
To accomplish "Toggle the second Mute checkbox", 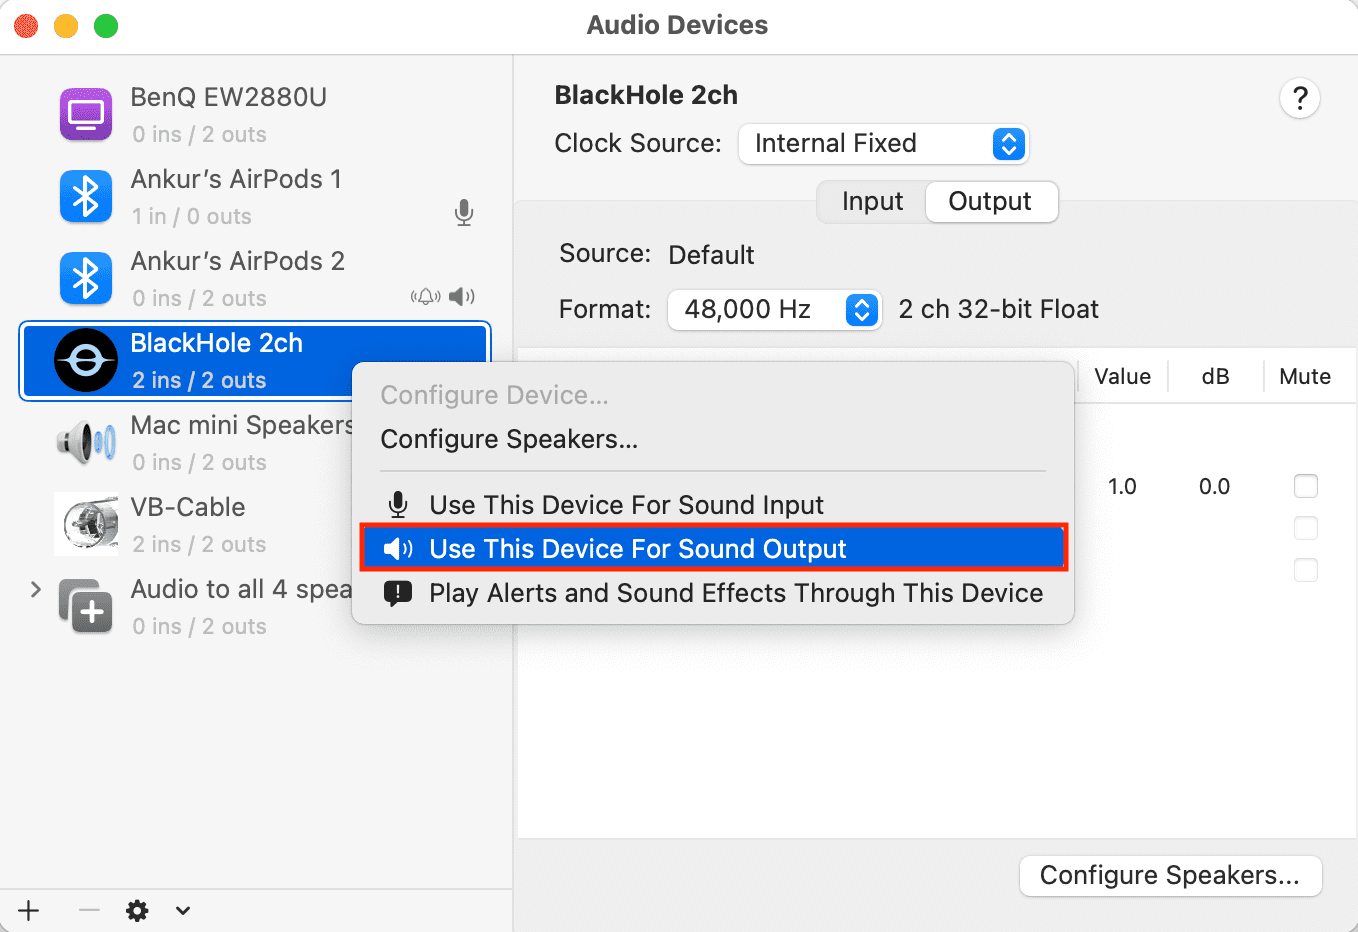I will click(x=1306, y=528).
